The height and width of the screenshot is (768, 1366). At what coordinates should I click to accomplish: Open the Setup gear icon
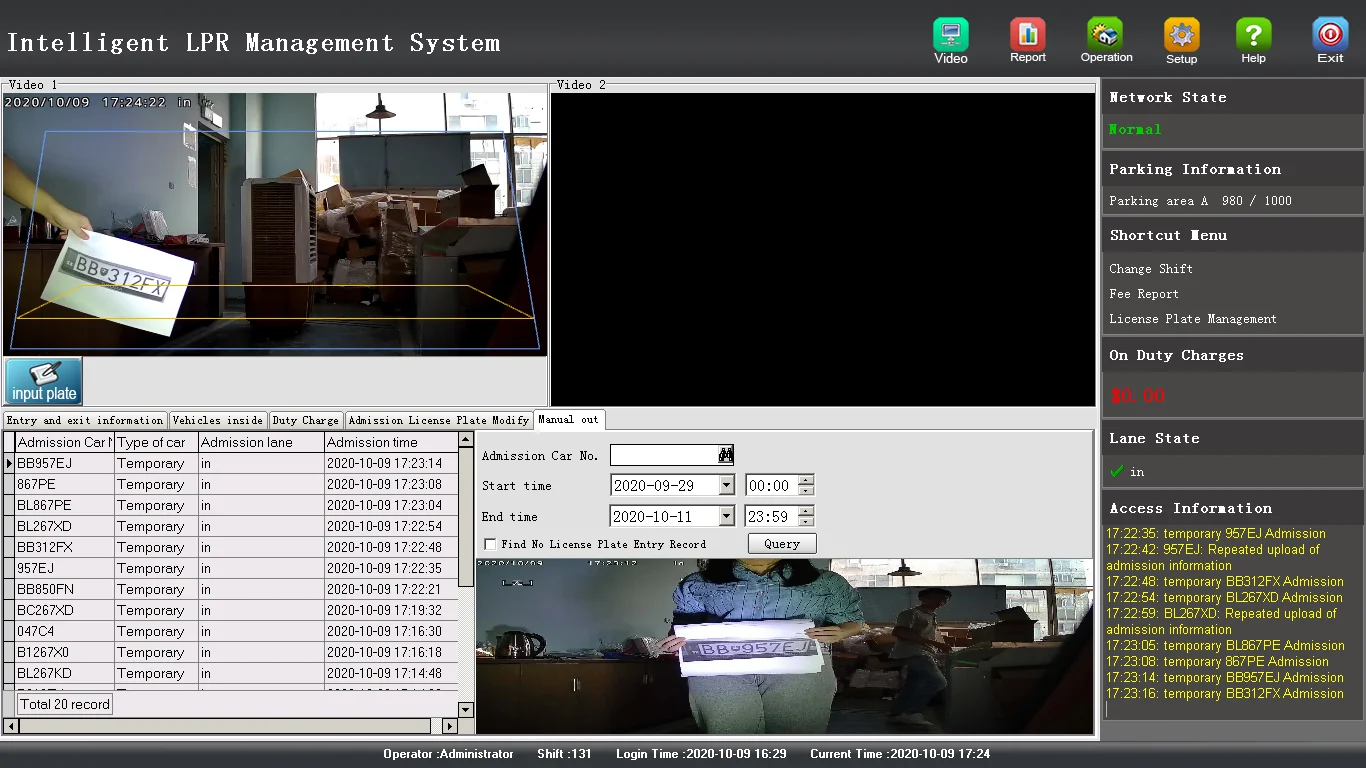point(1181,36)
